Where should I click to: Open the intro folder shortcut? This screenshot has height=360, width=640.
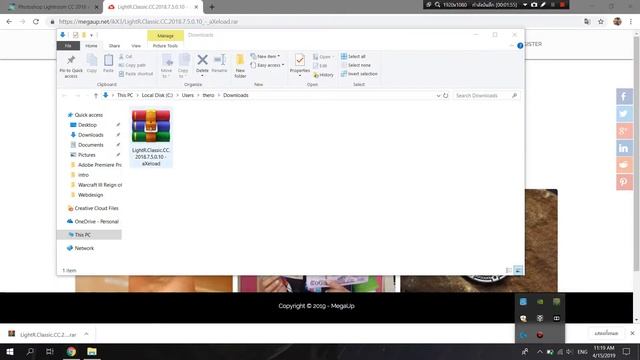tap(83, 175)
